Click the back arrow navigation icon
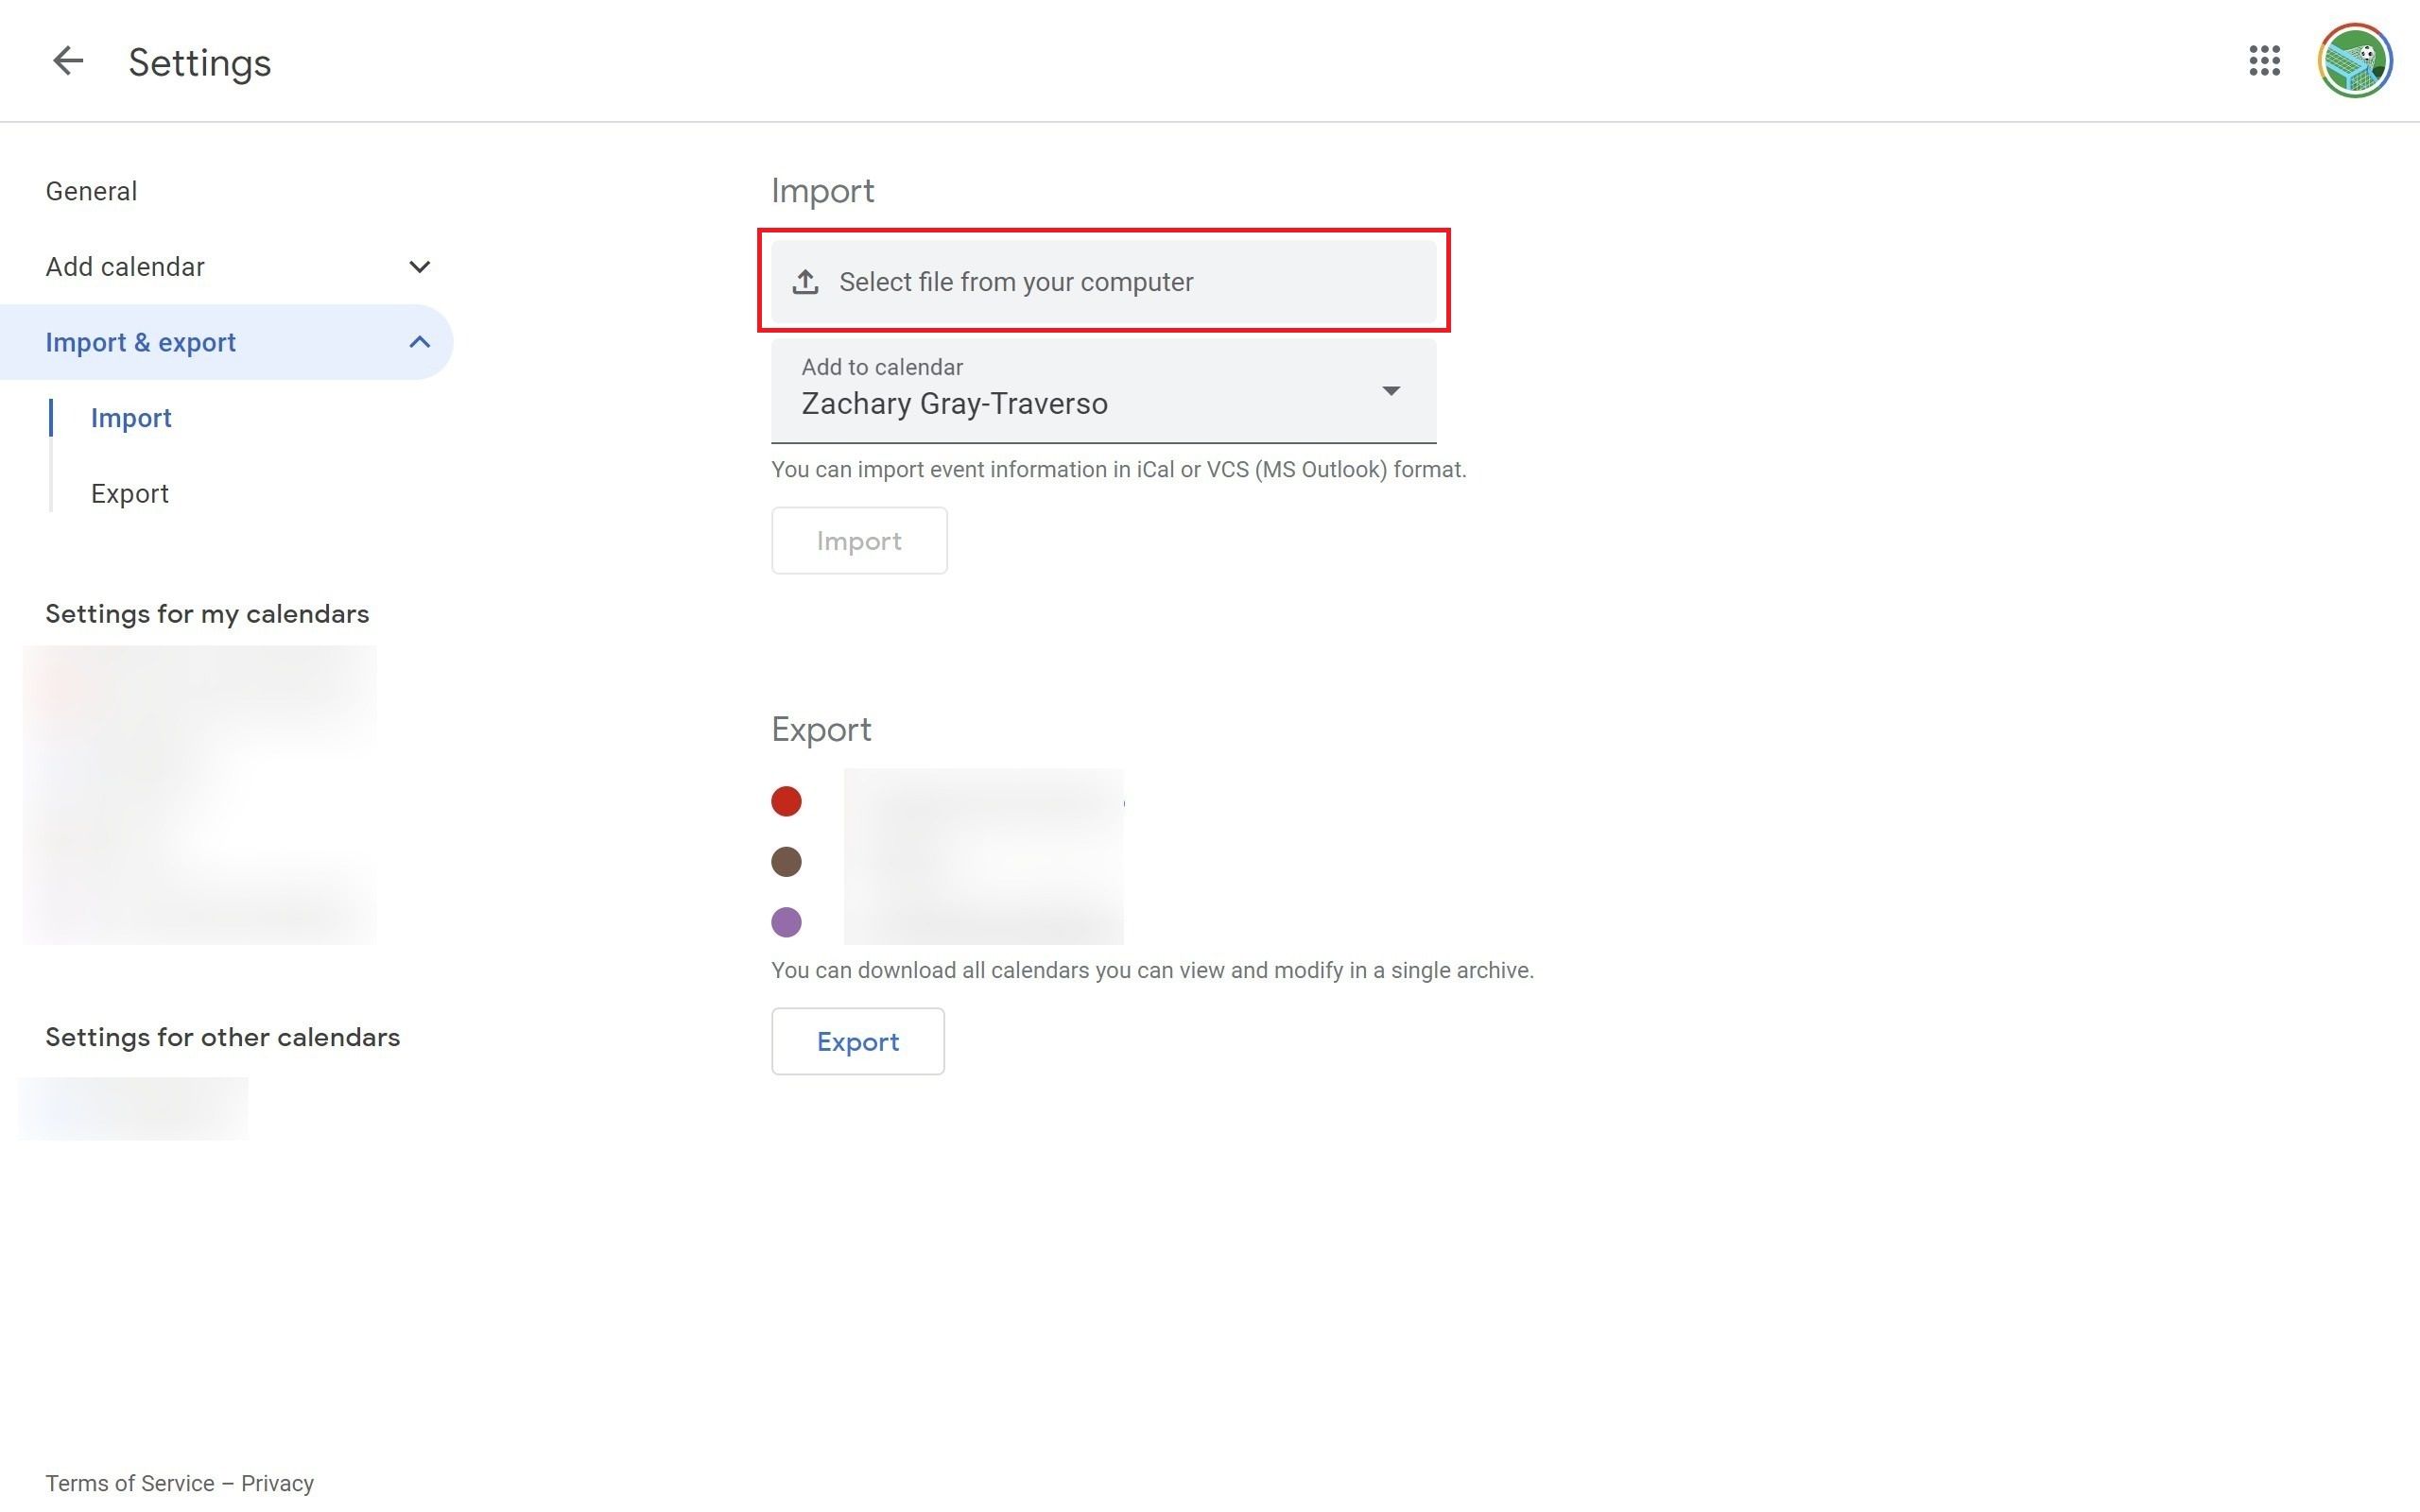Screen dimensions: 2420x1512 point(64,61)
